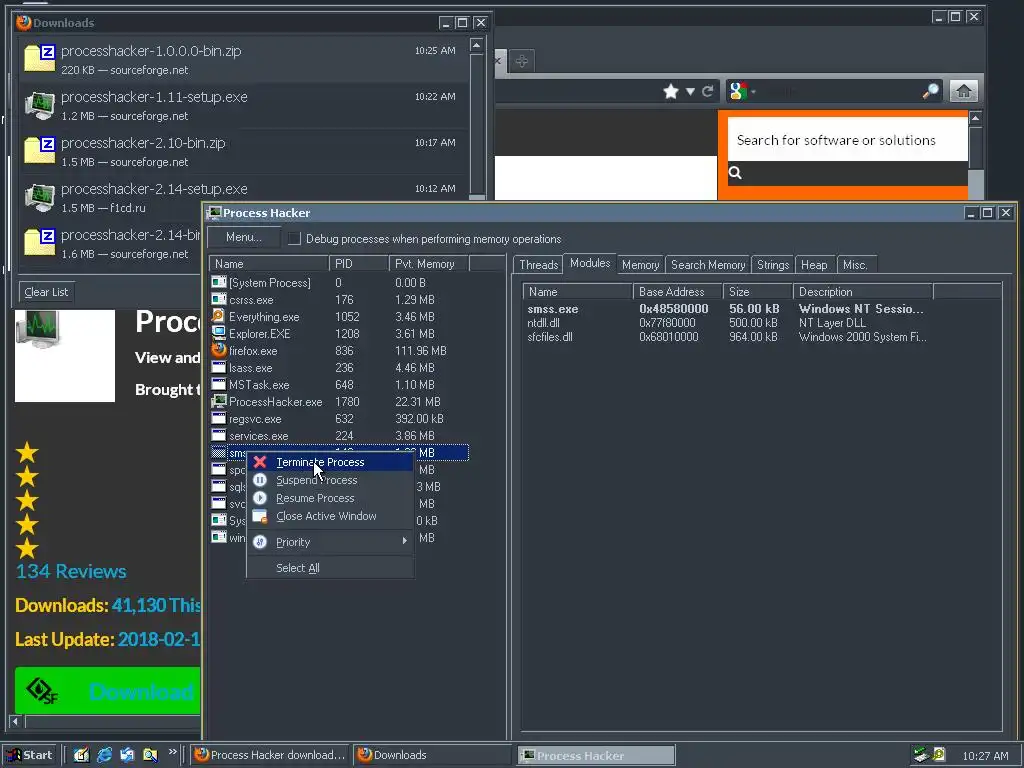Screen dimensions: 1024x768
Task: Sort by Pvt. Memory column header
Action: (428, 264)
